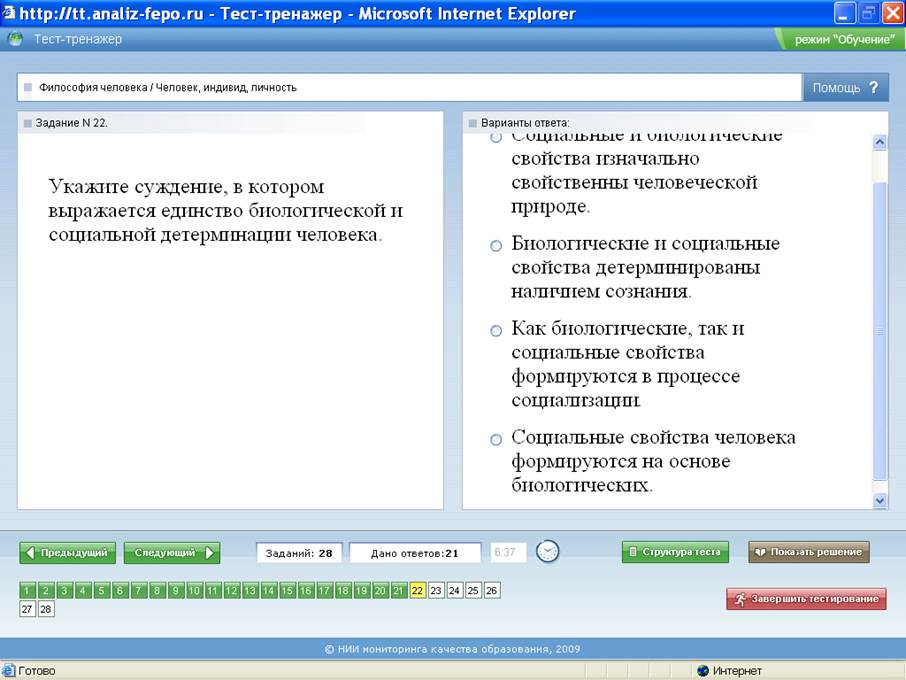Jump to question 21

click(398, 590)
